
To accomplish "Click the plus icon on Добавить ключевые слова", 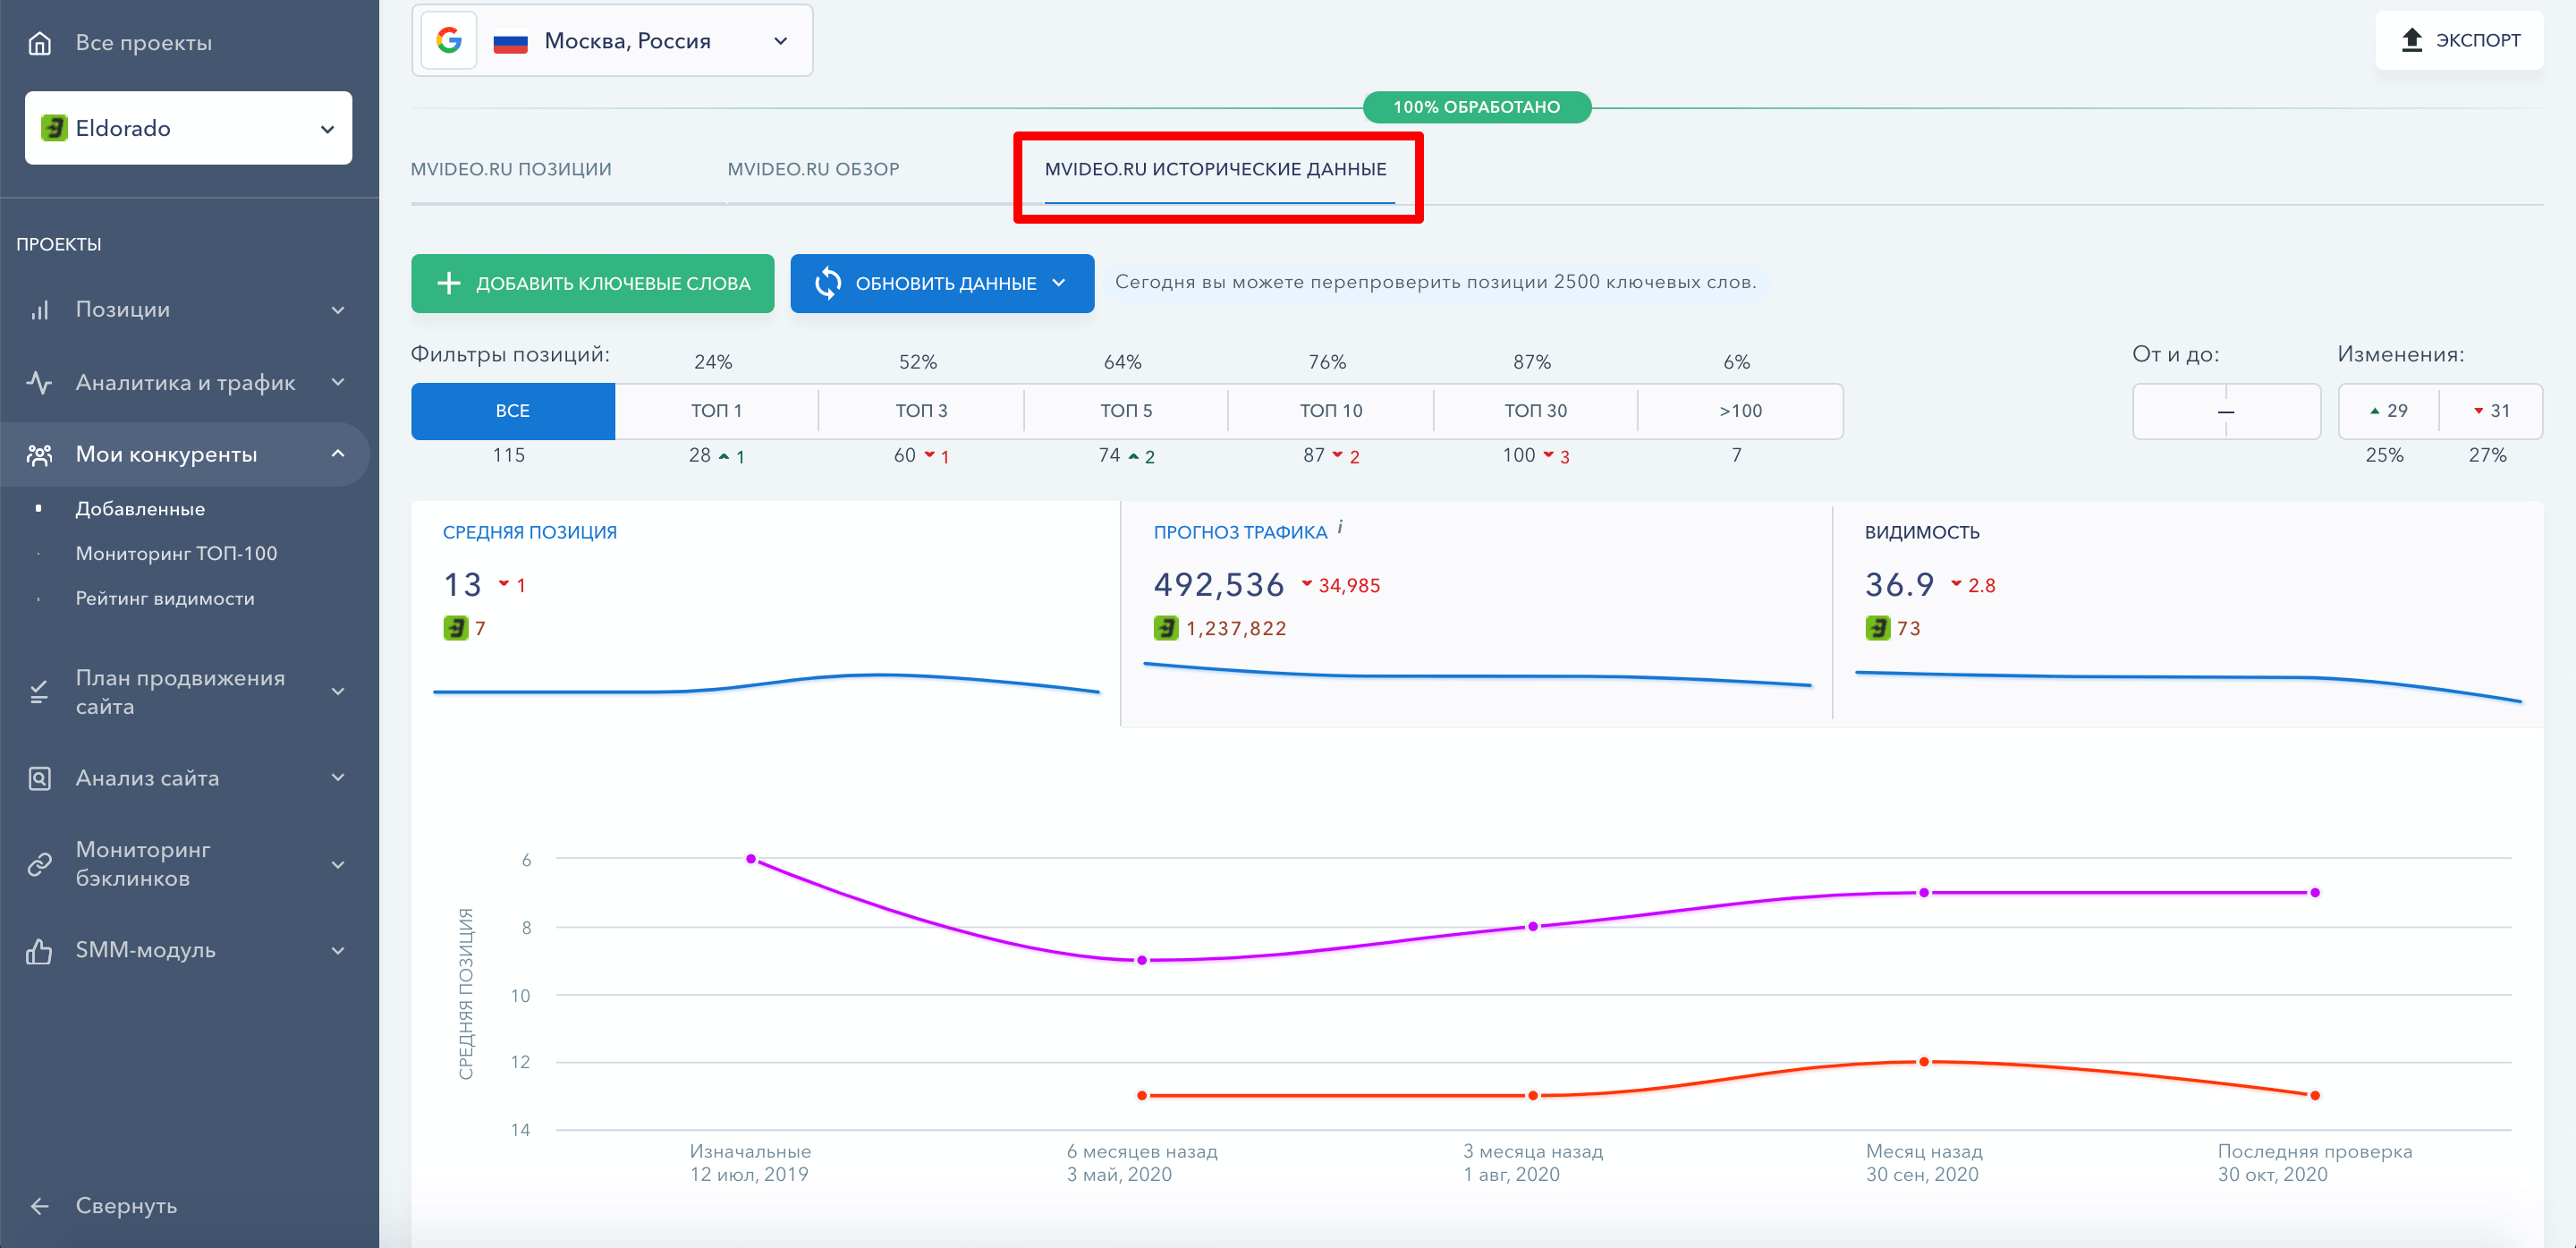I will (x=449, y=283).
